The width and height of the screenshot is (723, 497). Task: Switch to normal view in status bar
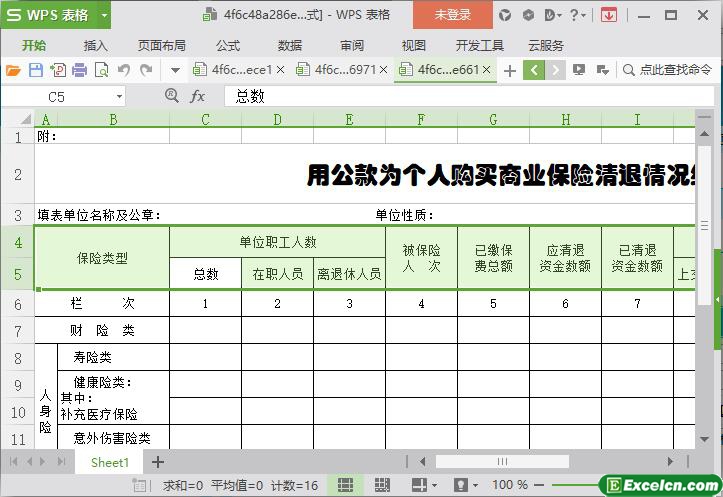point(344,485)
